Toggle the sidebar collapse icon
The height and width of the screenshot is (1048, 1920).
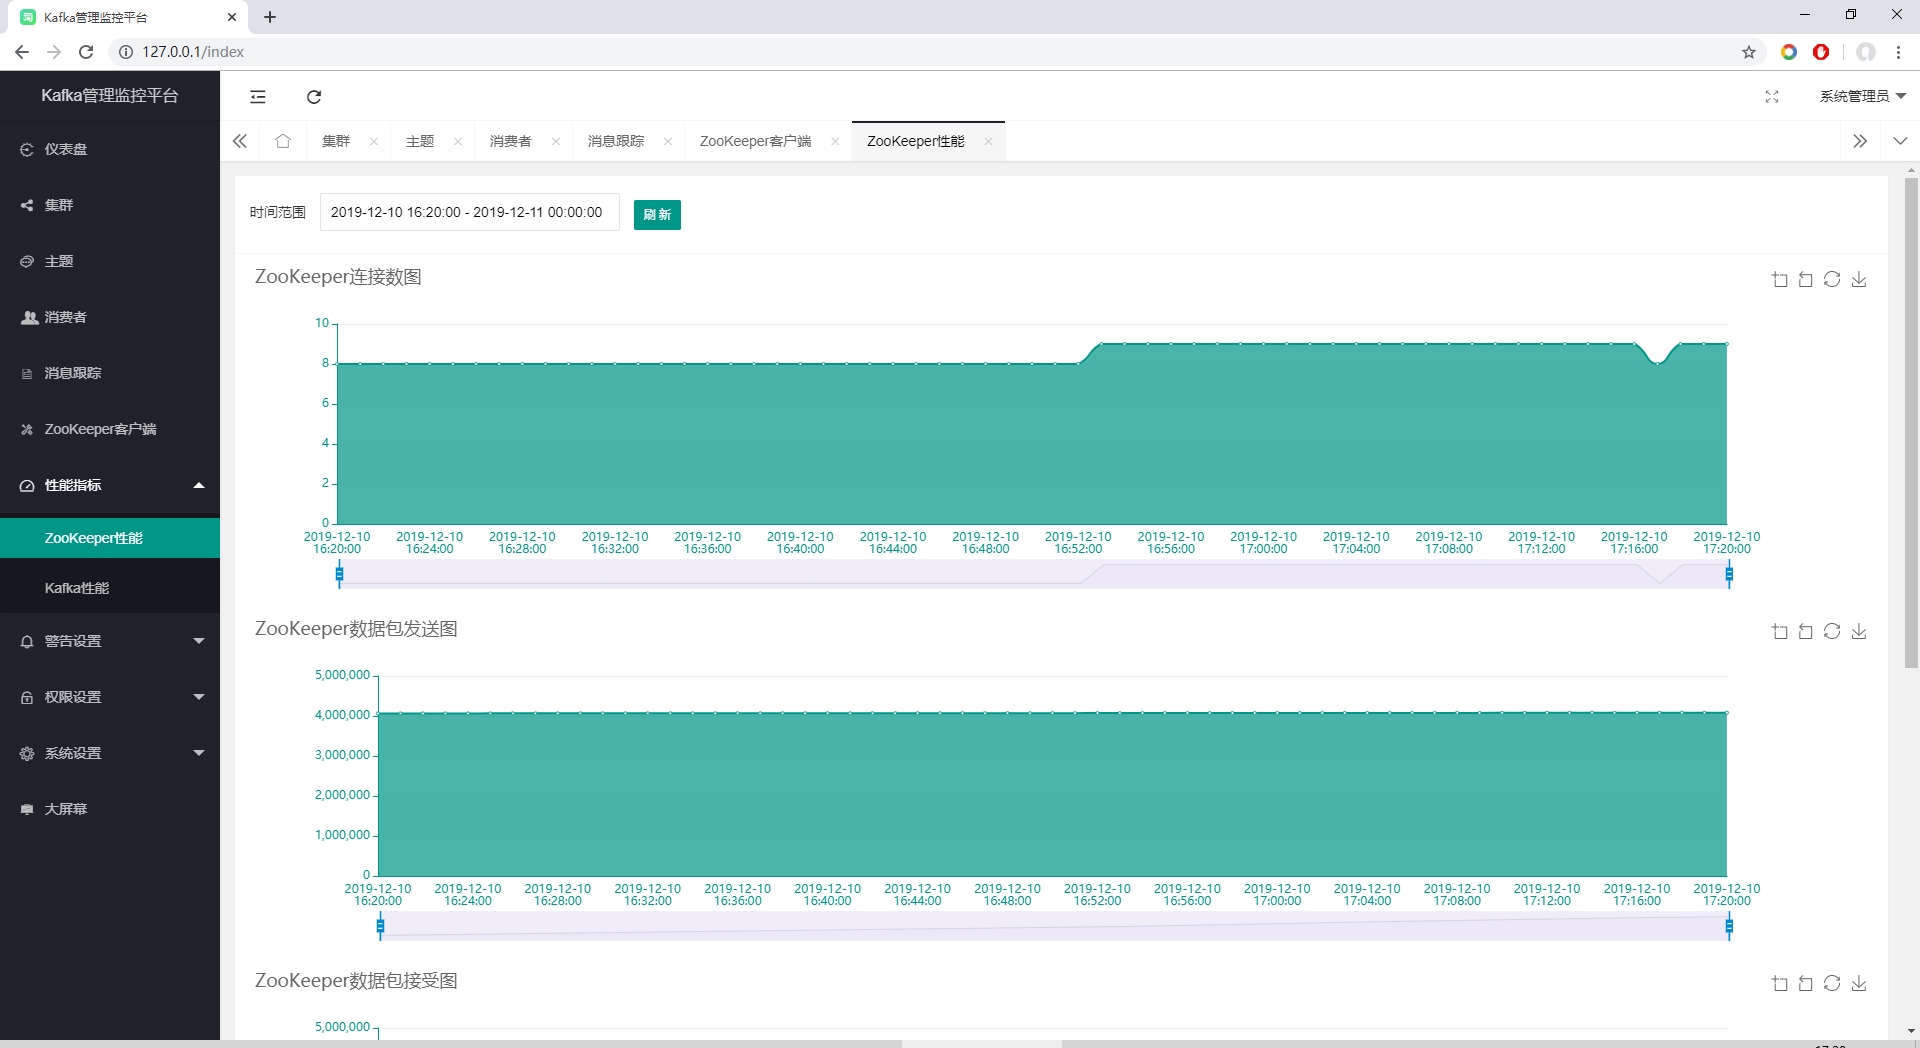(258, 97)
